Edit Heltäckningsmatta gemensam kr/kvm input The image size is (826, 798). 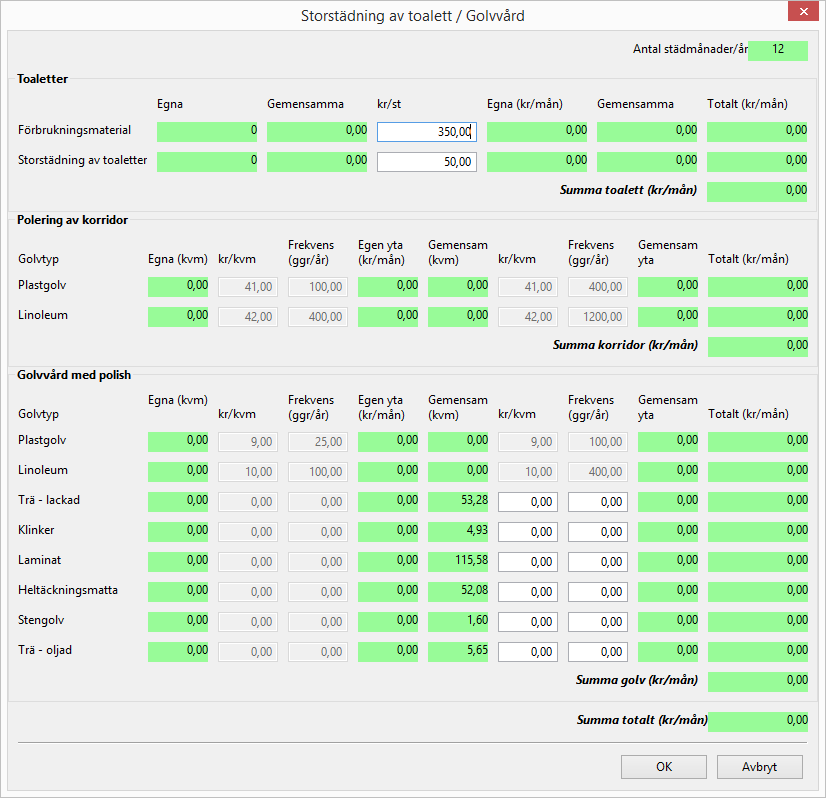click(528, 591)
